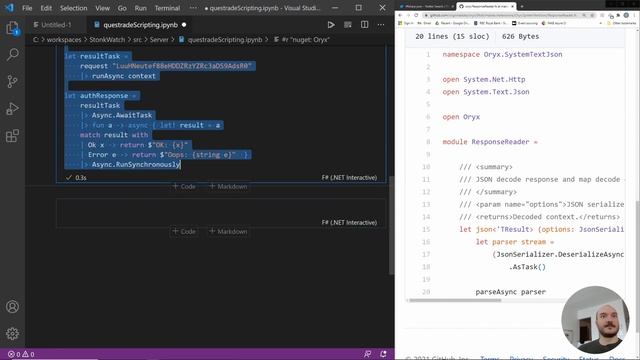Image resolution: width=640 pixels, height=360 pixels.
Task: Open the Extensions view
Action: tap(12, 136)
